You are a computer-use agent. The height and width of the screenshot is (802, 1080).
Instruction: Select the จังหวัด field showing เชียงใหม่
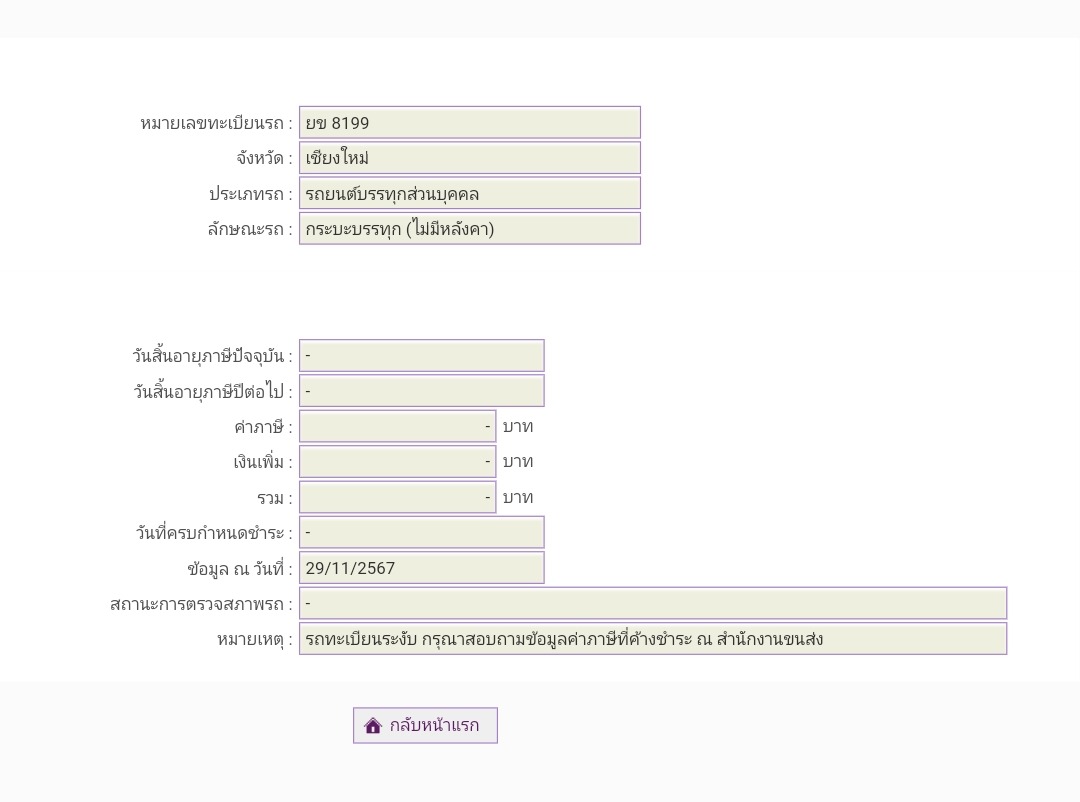[469, 158]
